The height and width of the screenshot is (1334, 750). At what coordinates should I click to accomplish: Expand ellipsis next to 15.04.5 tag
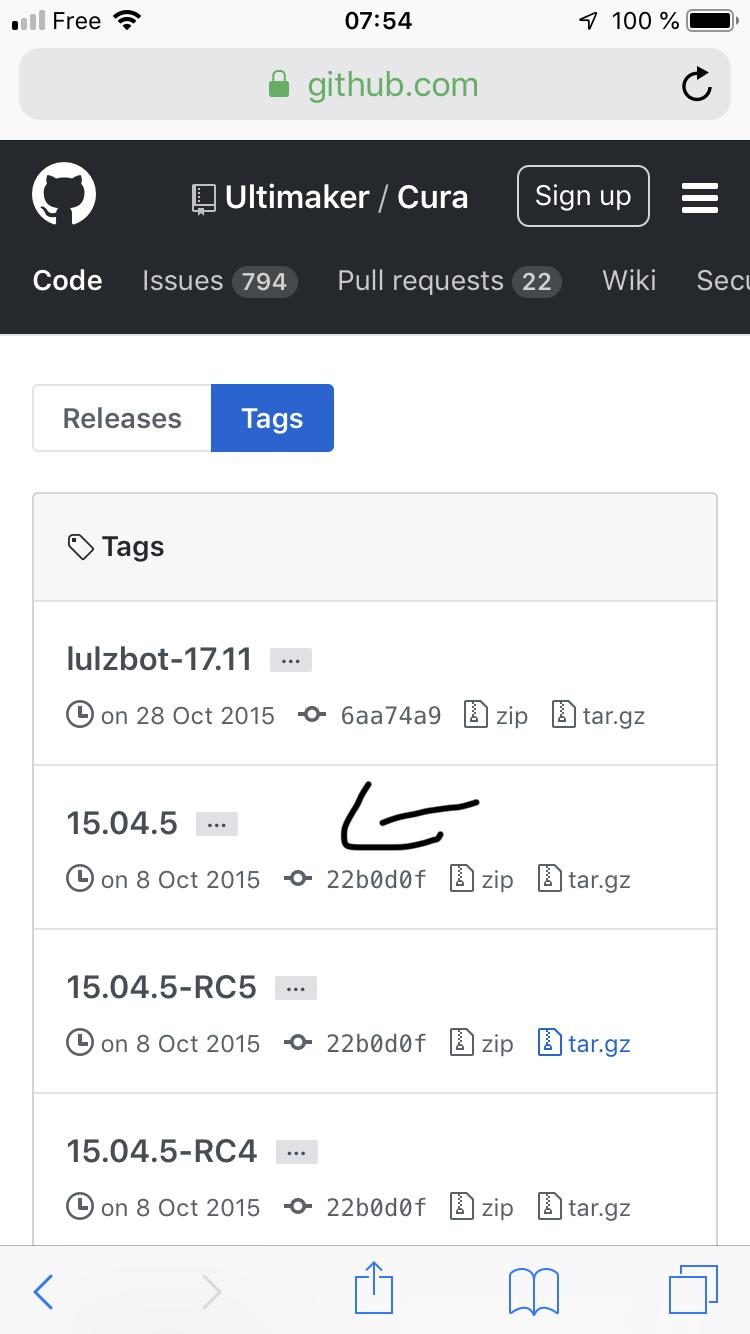[217, 824]
